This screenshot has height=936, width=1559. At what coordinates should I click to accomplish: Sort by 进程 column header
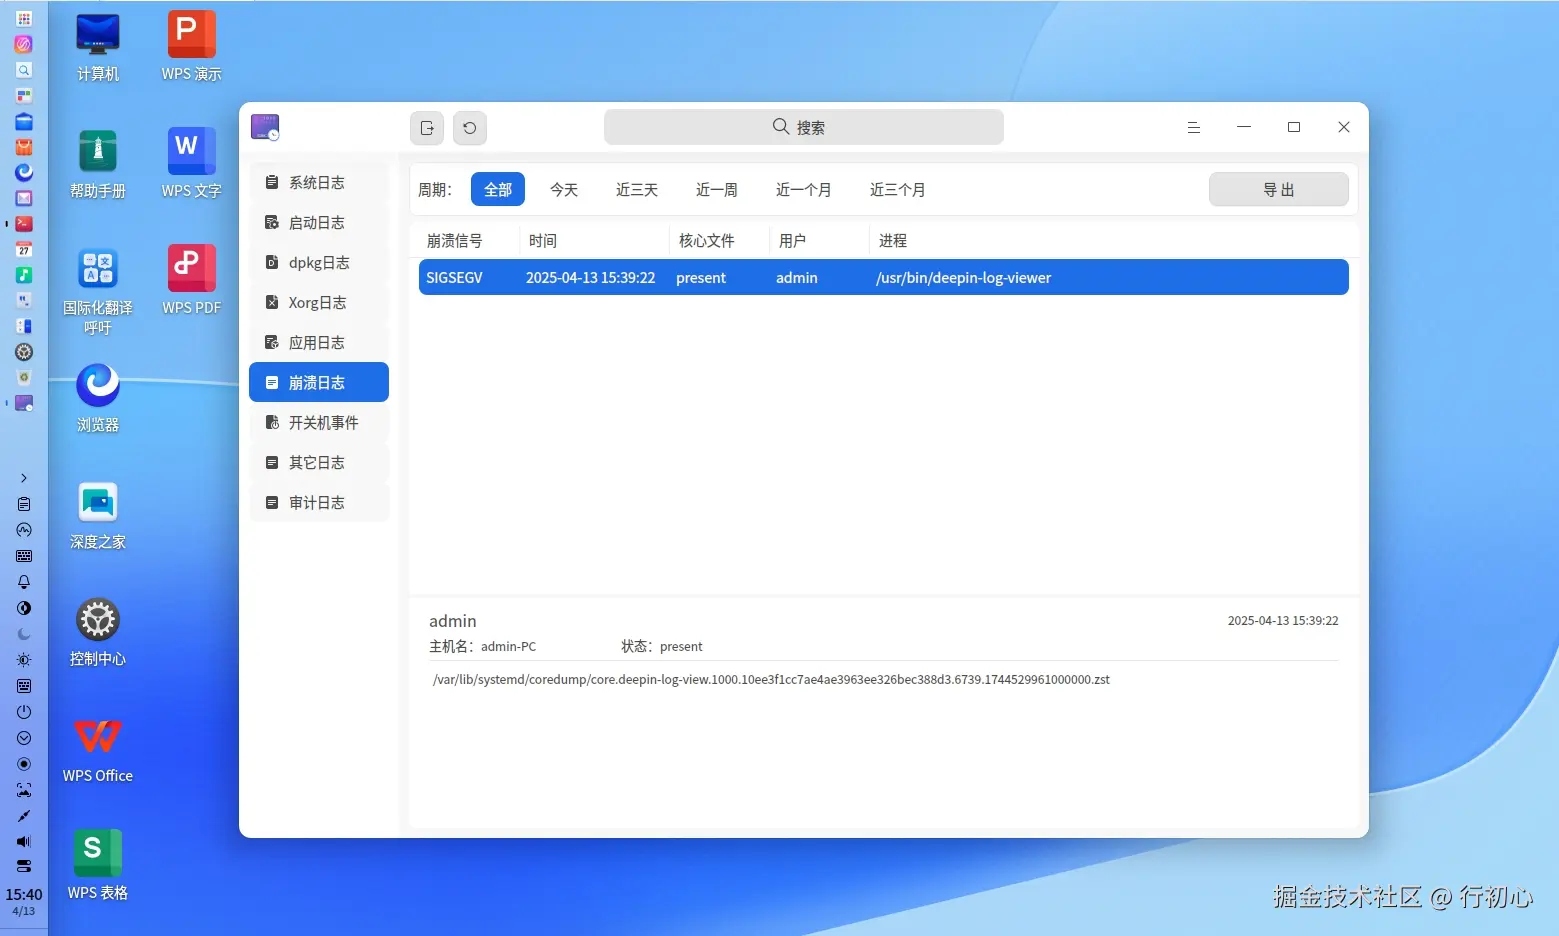coord(893,241)
